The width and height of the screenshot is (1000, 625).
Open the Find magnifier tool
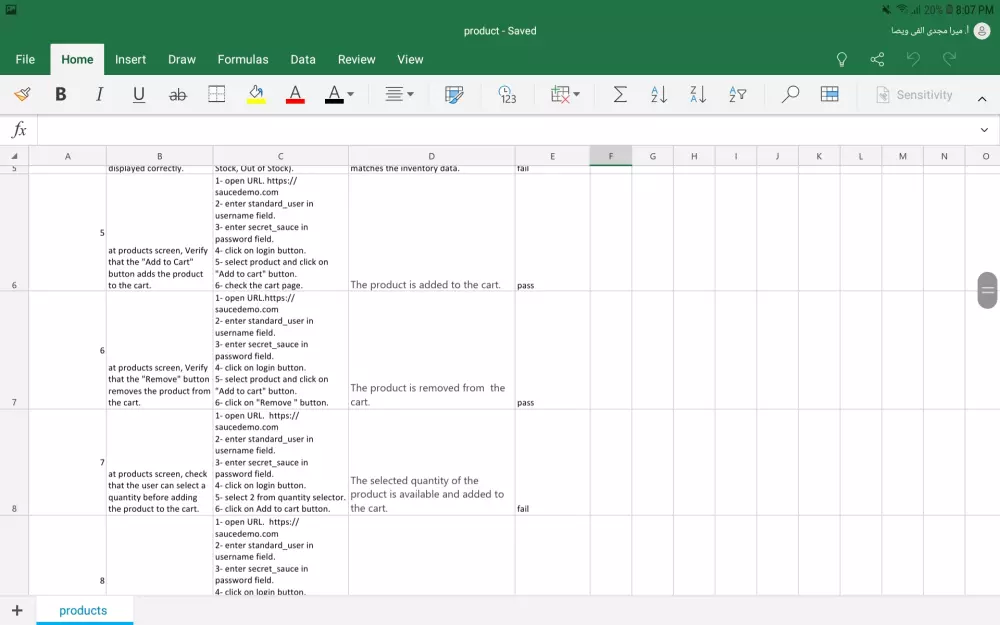pyautogui.click(x=790, y=95)
